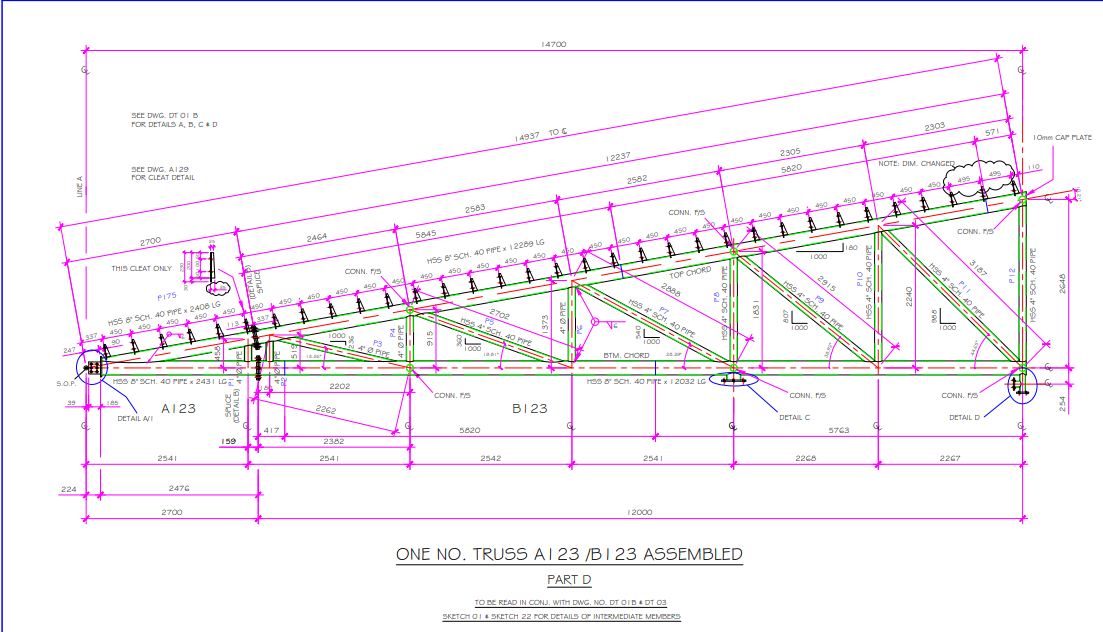Image resolution: width=1103 pixels, height=632 pixels.
Task: Select the 'ONE NO. TRUSS A123 /B123 ASSEMBLED' title
Action: click(569, 555)
